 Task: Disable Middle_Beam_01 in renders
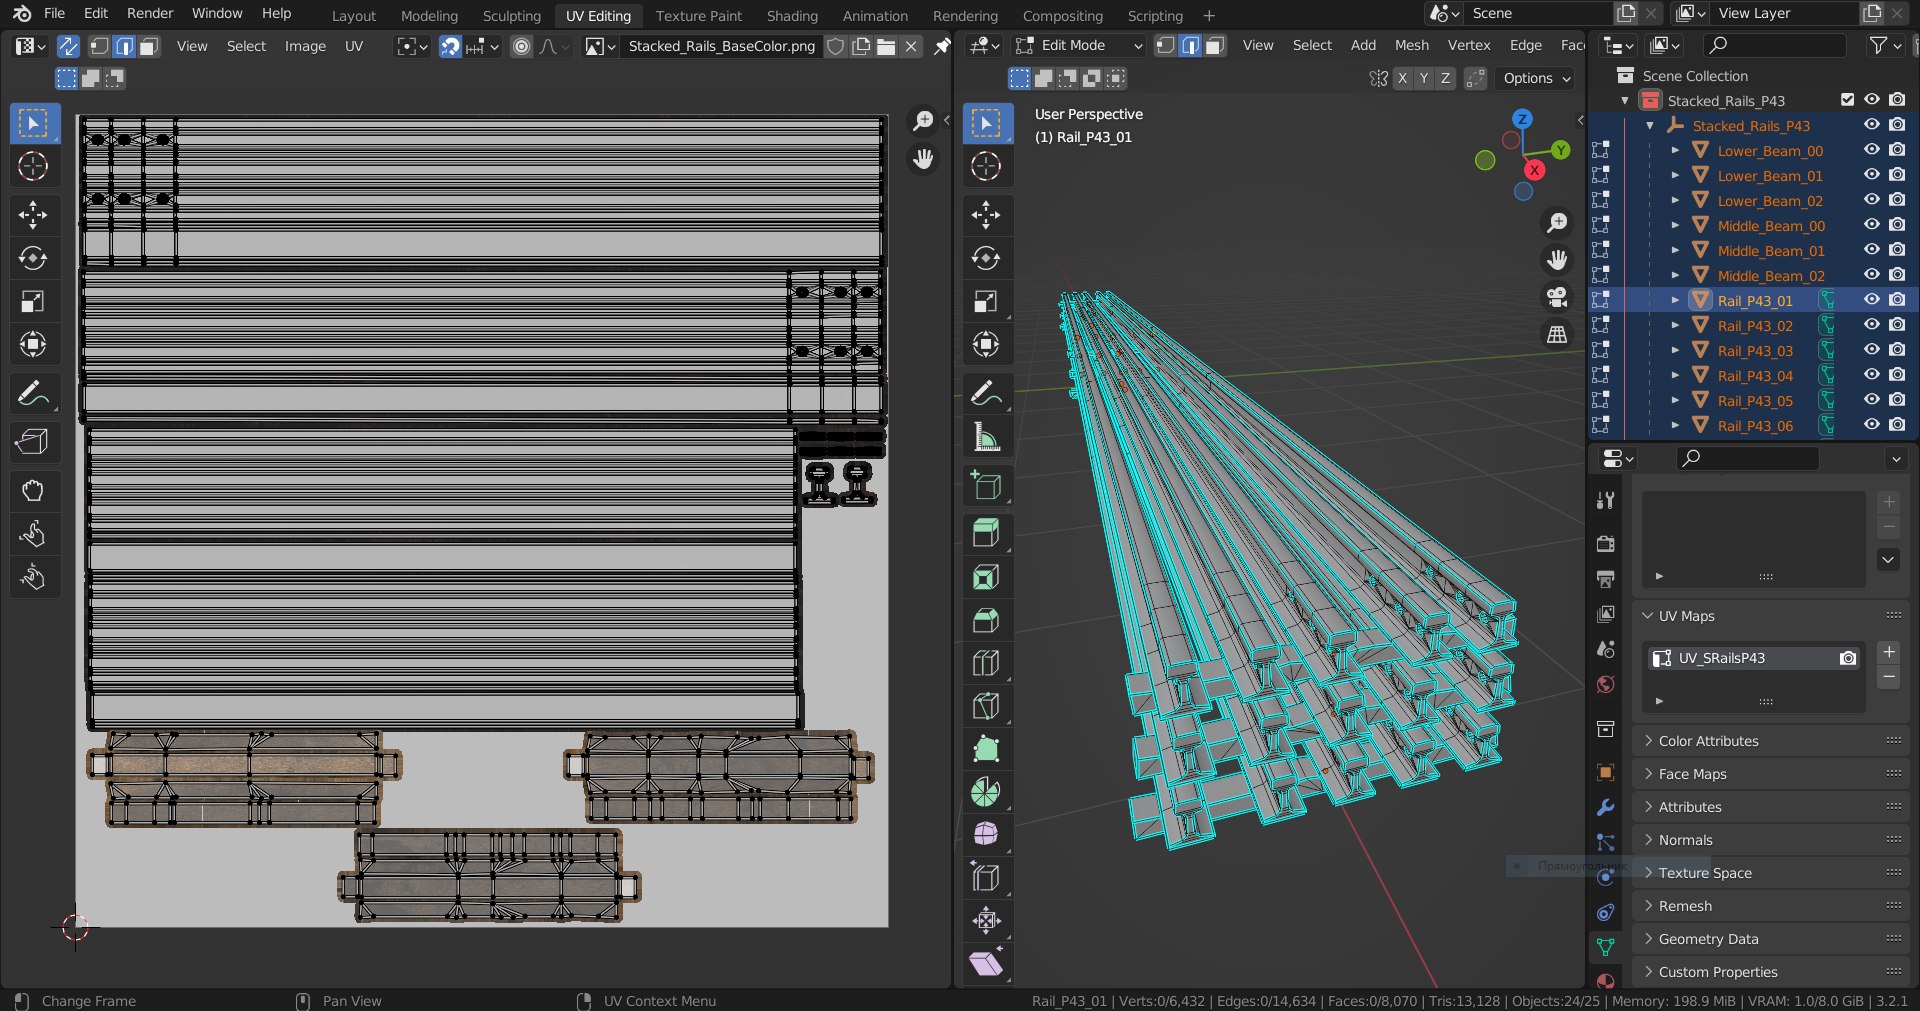(x=1897, y=250)
